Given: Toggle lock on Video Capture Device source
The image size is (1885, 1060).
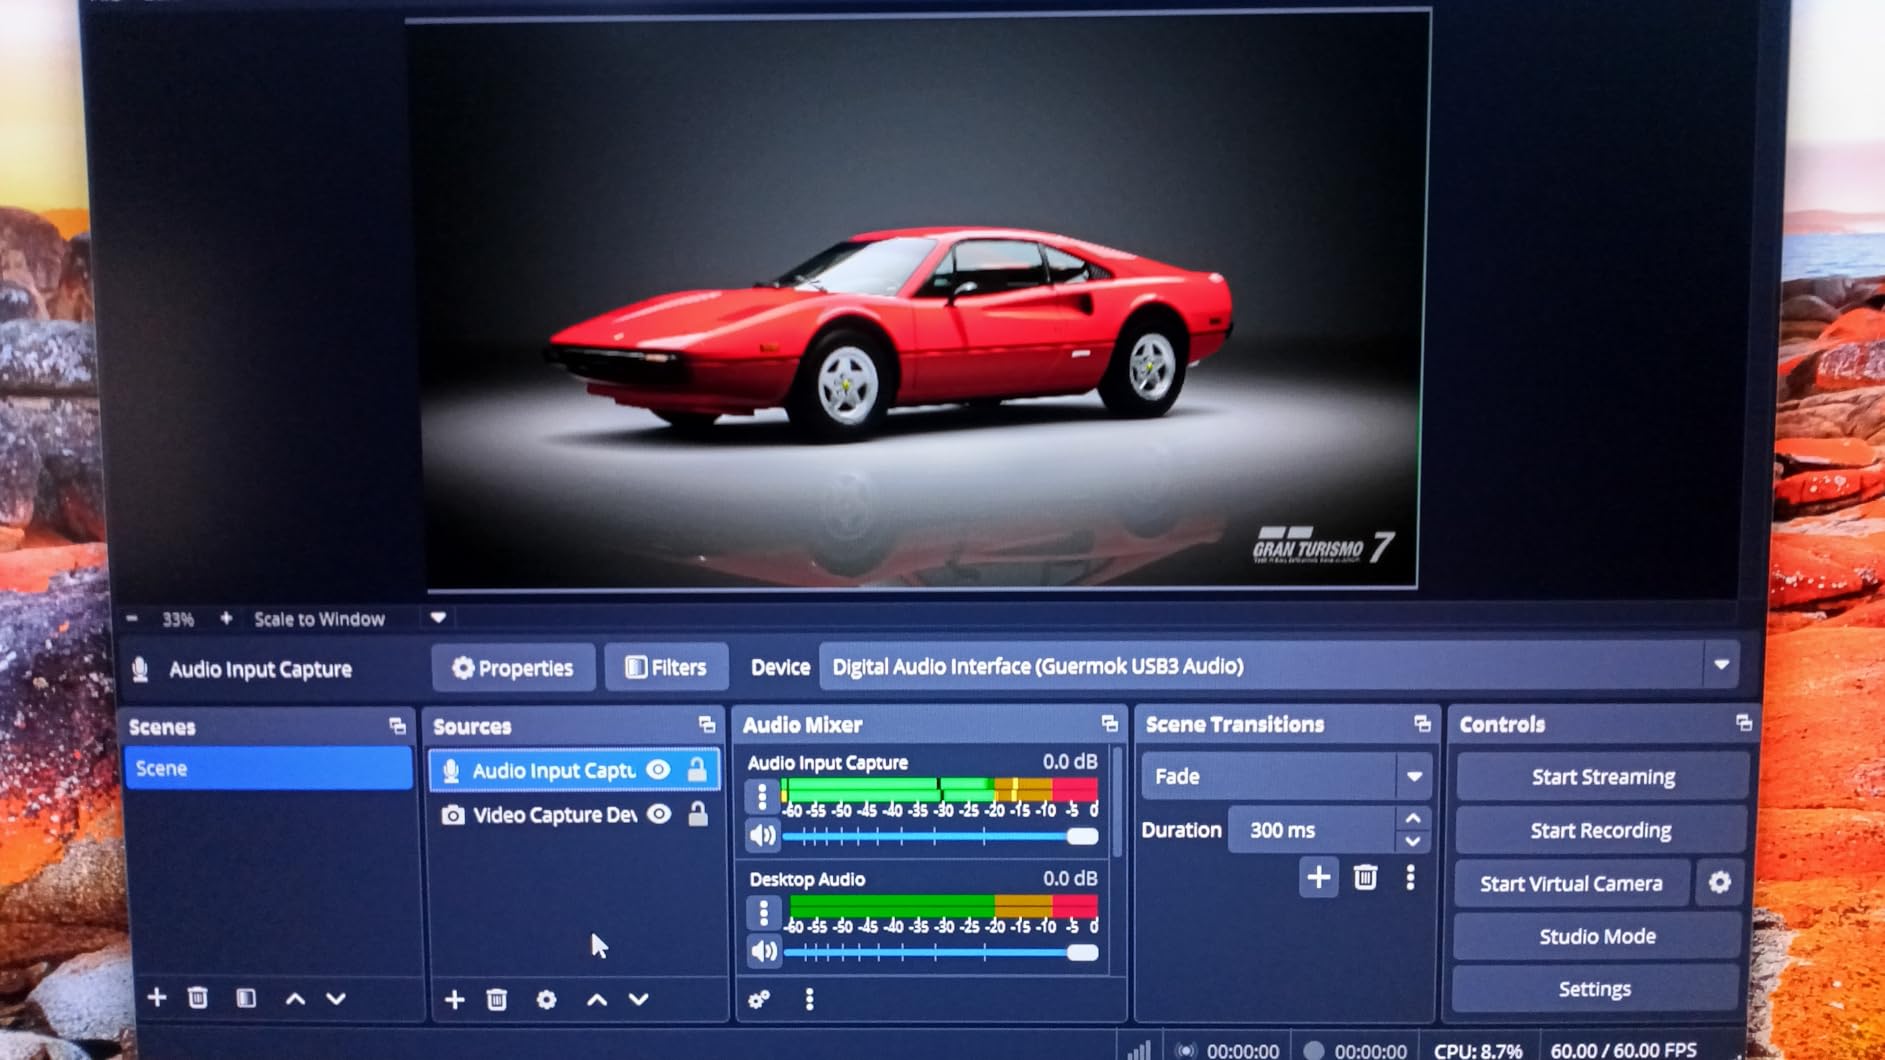Looking at the screenshot, I should point(698,814).
